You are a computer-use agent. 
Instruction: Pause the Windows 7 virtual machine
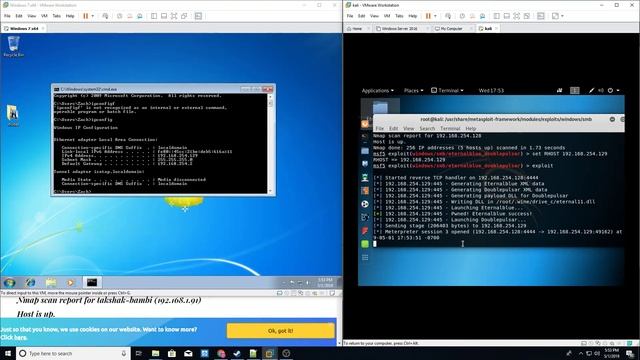pos(85,16)
